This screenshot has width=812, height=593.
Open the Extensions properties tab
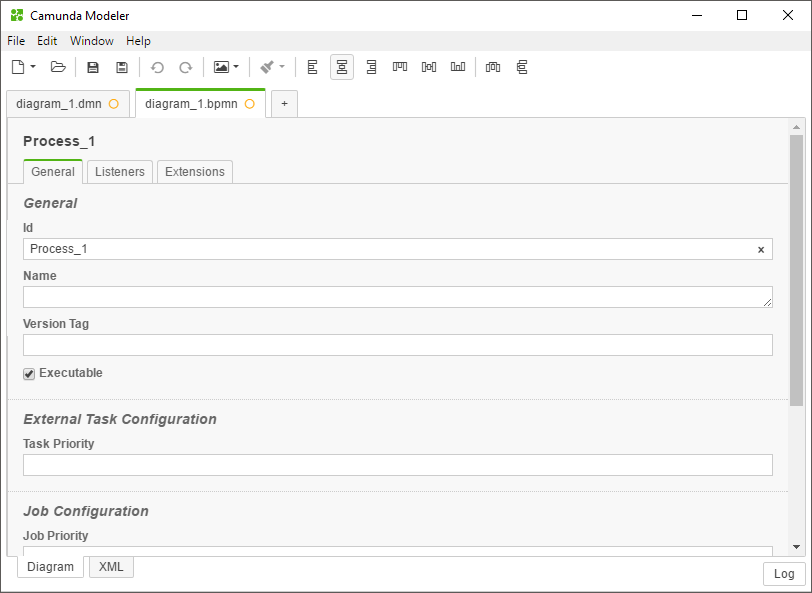[195, 172]
